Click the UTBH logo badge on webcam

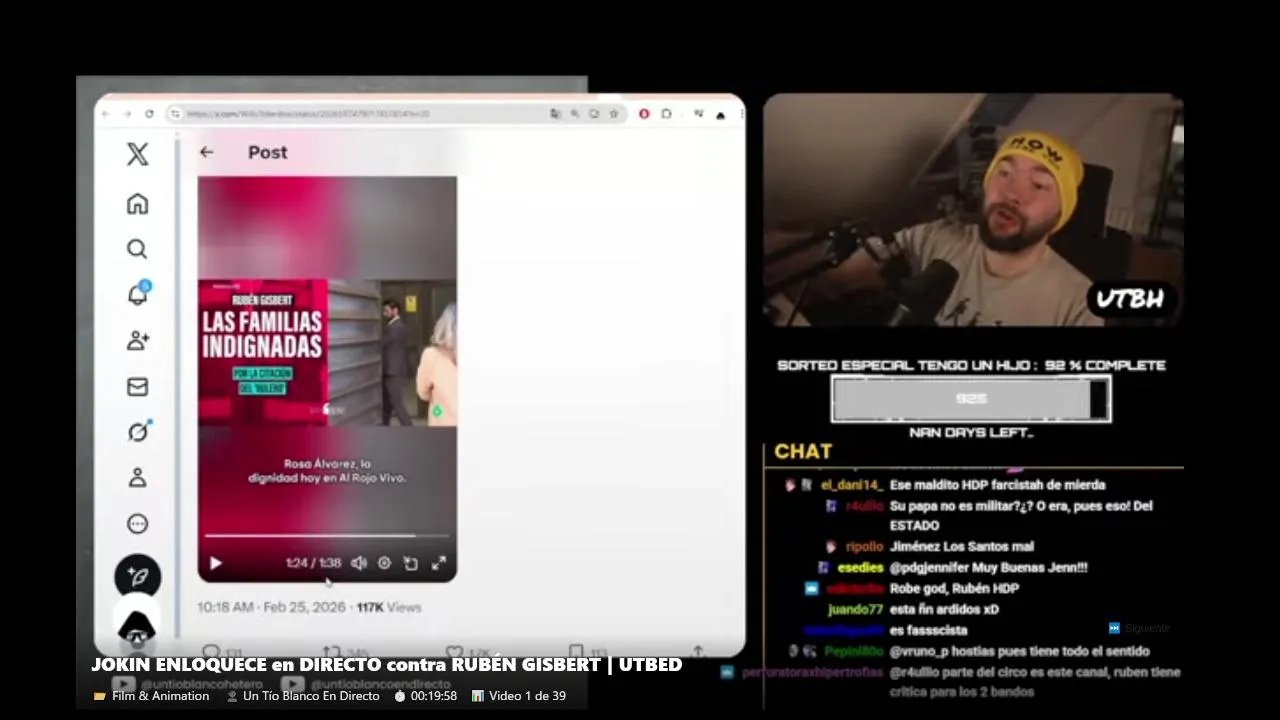[x=1131, y=299]
